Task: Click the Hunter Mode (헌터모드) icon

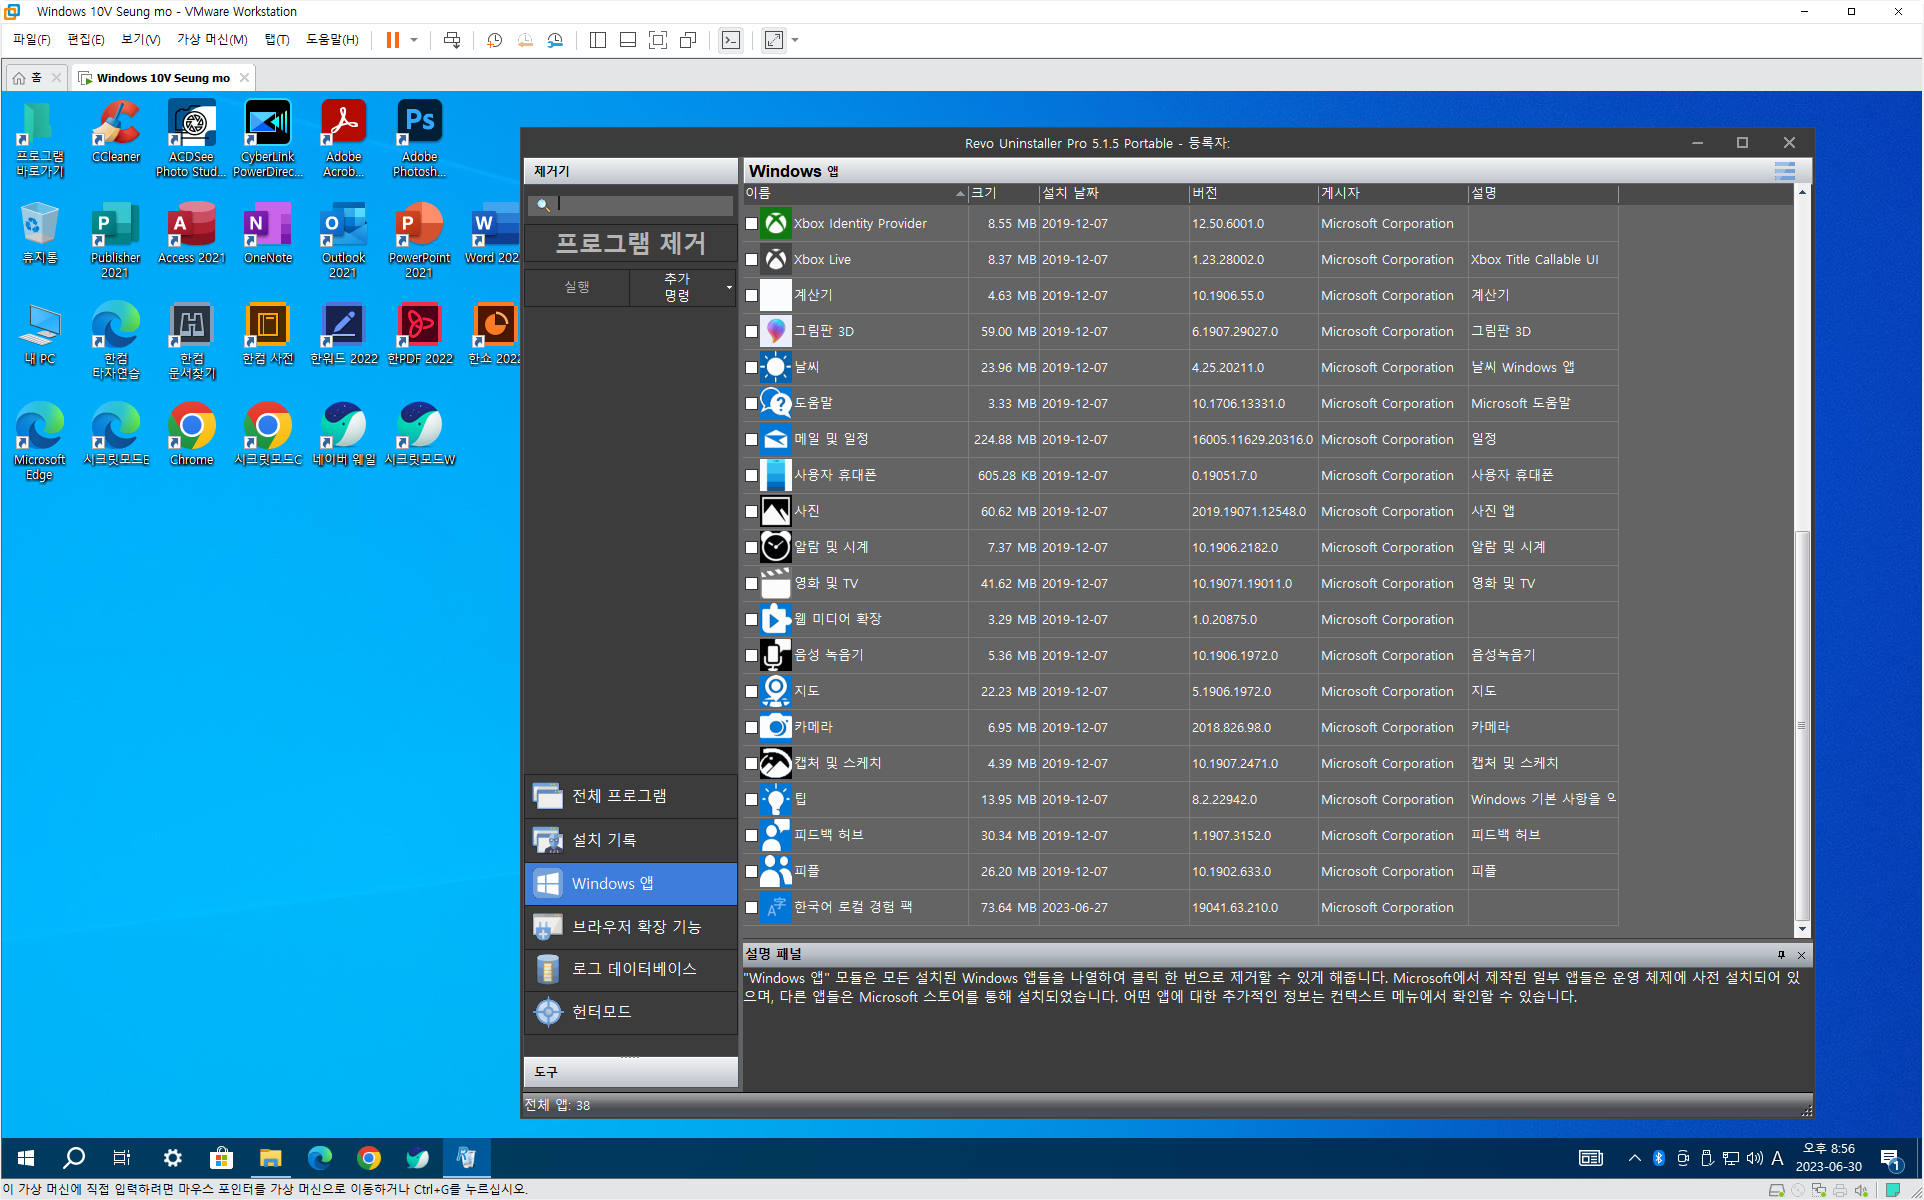Action: [x=548, y=1012]
